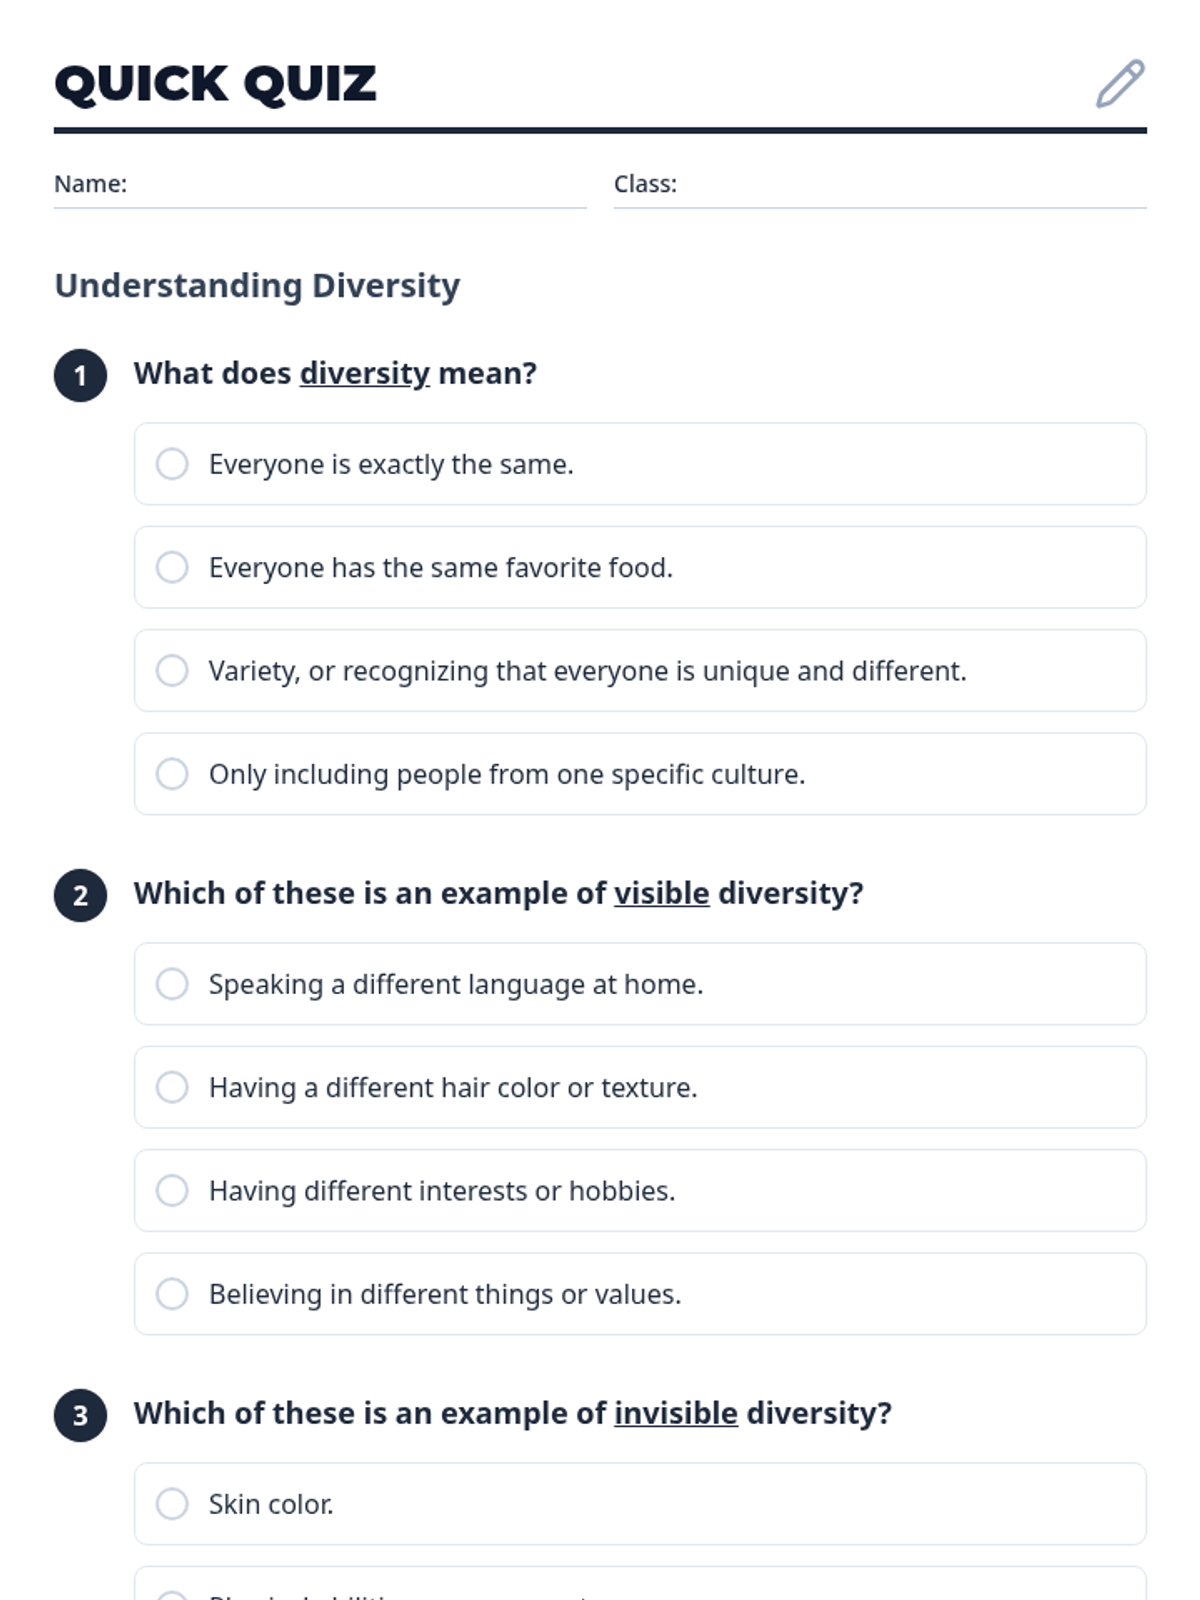Image resolution: width=1200 pixels, height=1600 pixels.
Task: Click the question 3 number badge
Action: [x=80, y=1415]
